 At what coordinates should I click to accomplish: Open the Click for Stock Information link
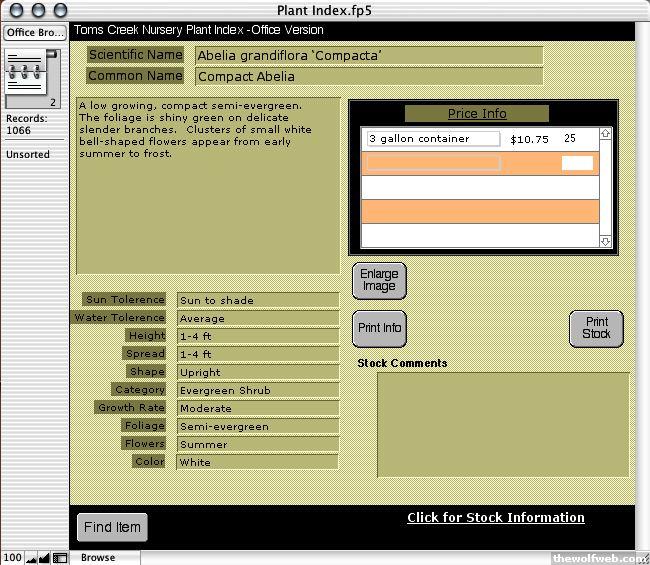click(495, 517)
